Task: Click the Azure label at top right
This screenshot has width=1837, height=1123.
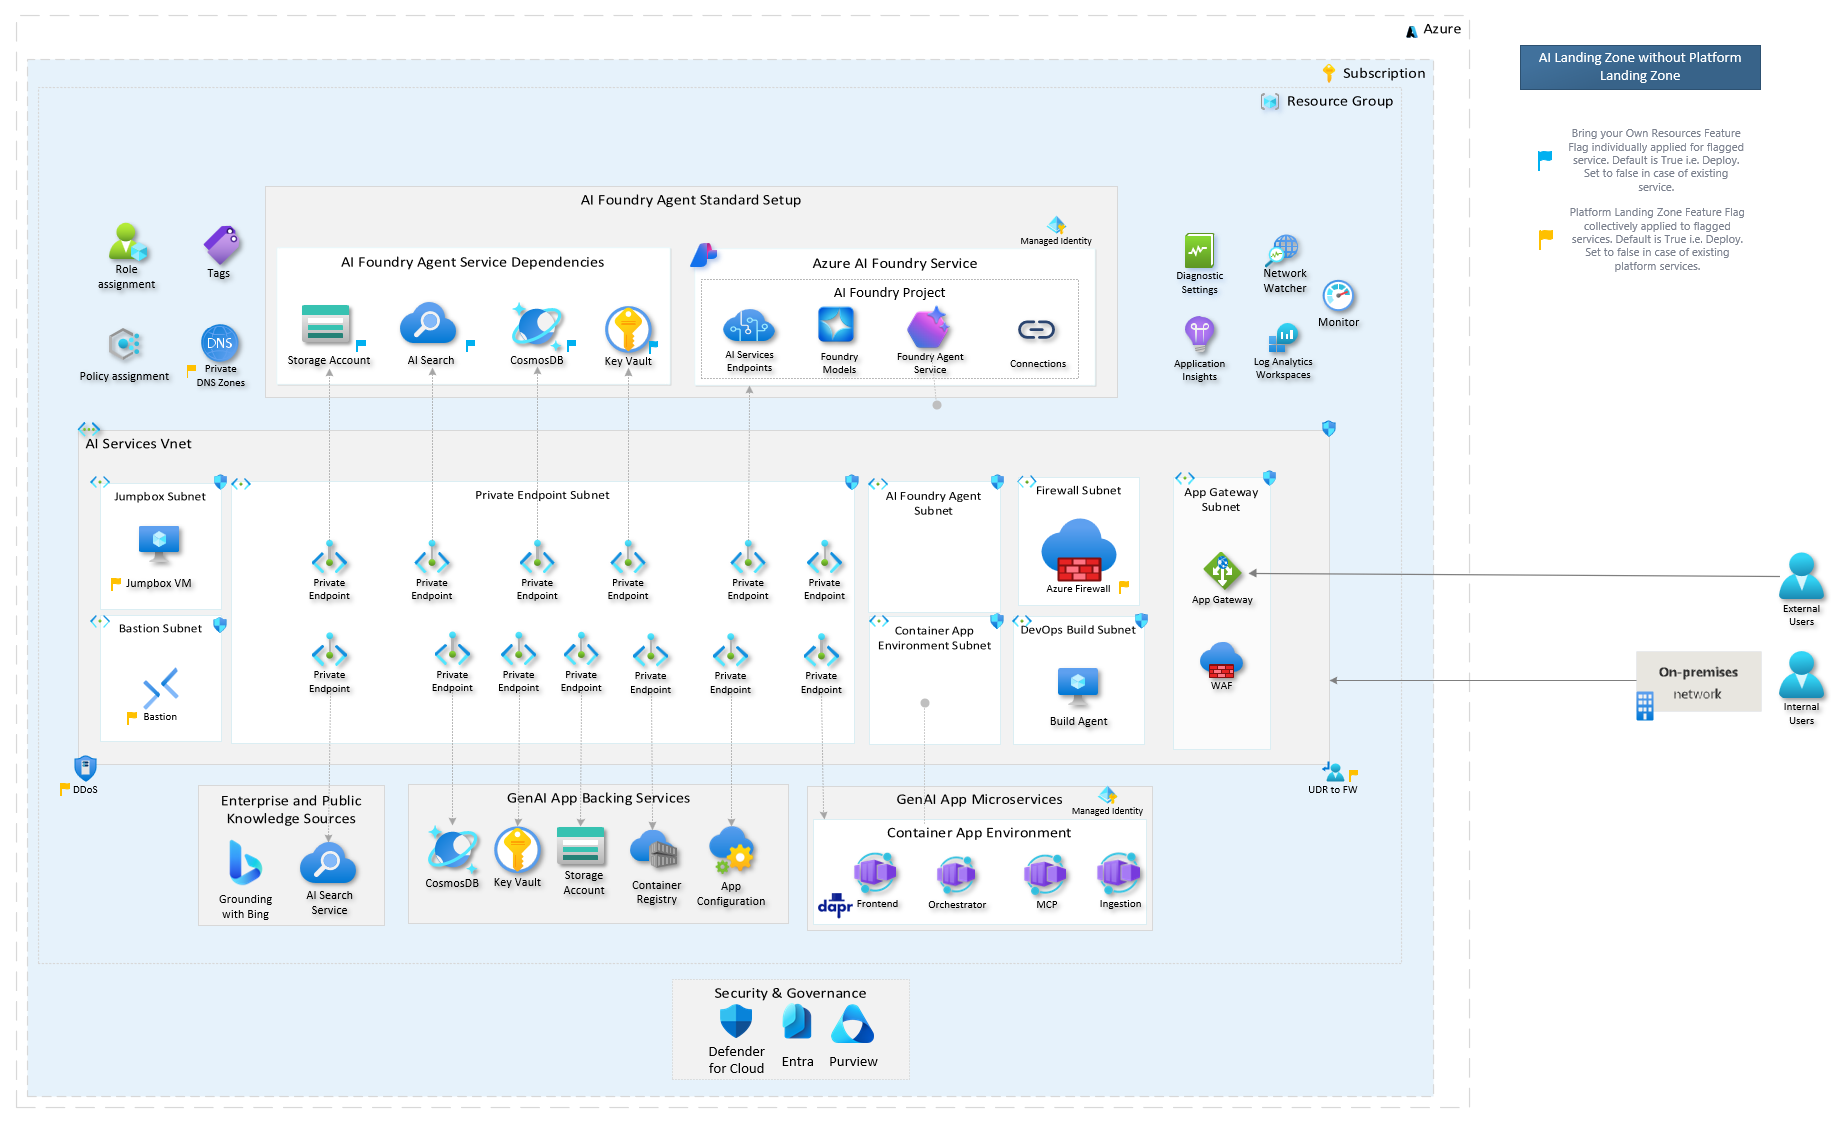Action: coord(1434,29)
